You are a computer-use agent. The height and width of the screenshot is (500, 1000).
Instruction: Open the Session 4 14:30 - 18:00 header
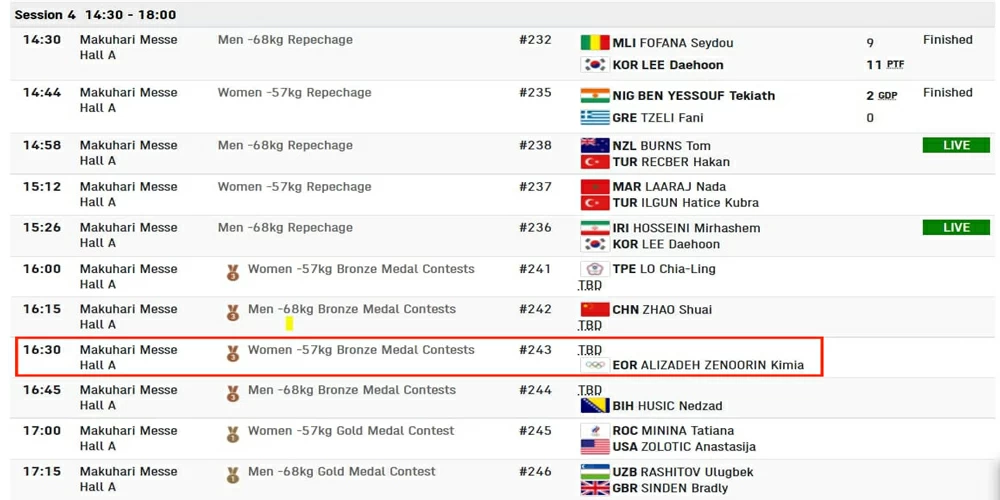(x=95, y=15)
